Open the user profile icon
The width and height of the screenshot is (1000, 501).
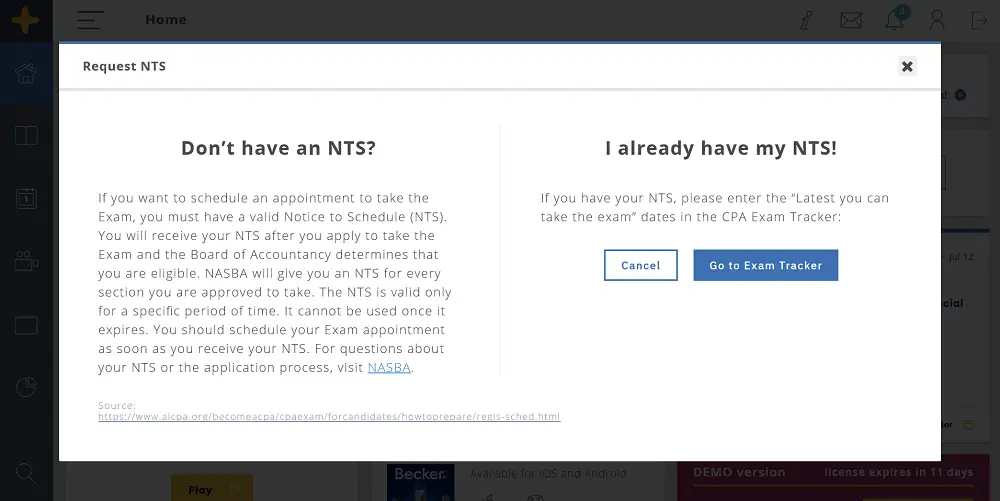click(x=937, y=20)
